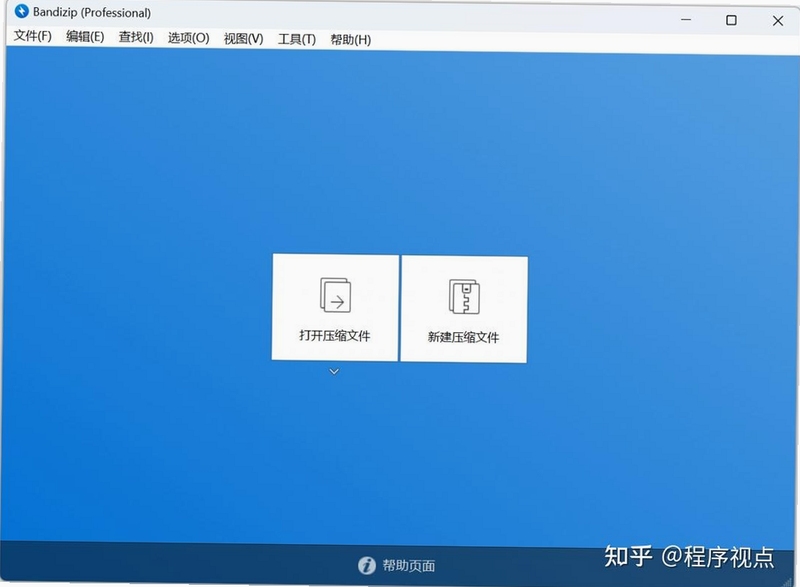This screenshot has width=800, height=587.
Task: Click the info icon beside 帮助页面
Action: [367, 565]
